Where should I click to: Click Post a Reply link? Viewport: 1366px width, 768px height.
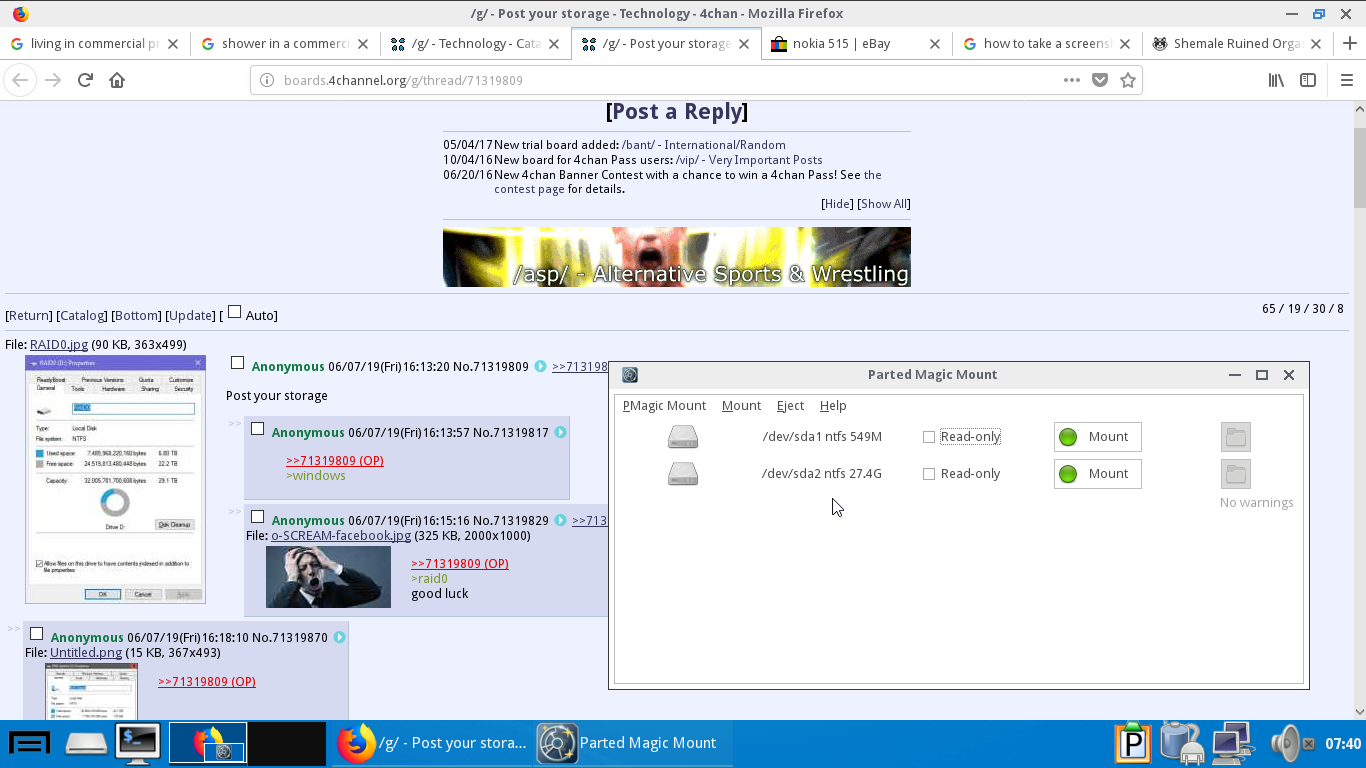point(677,111)
